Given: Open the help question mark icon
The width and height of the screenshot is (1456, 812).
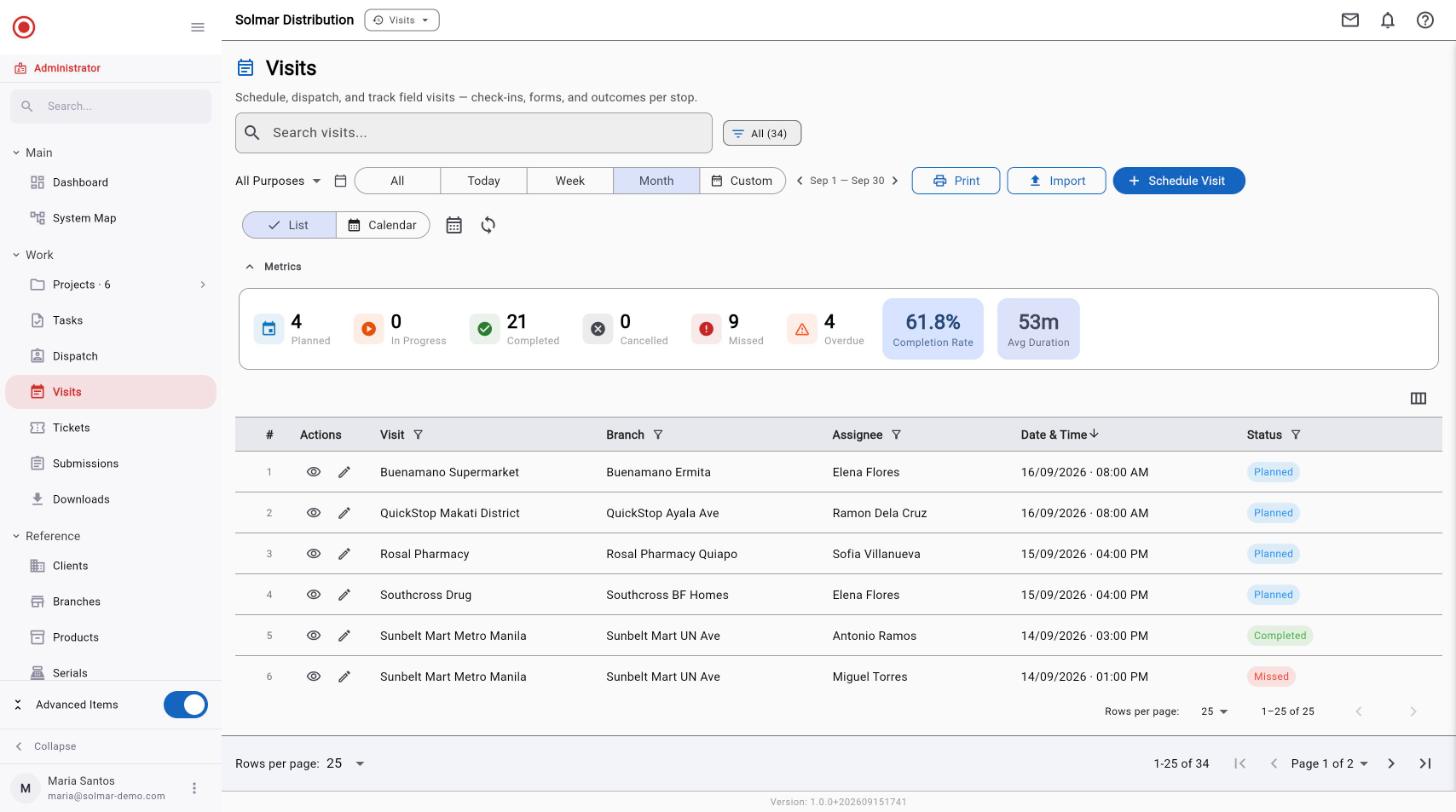Looking at the screenshot, I should point(1425,20).
